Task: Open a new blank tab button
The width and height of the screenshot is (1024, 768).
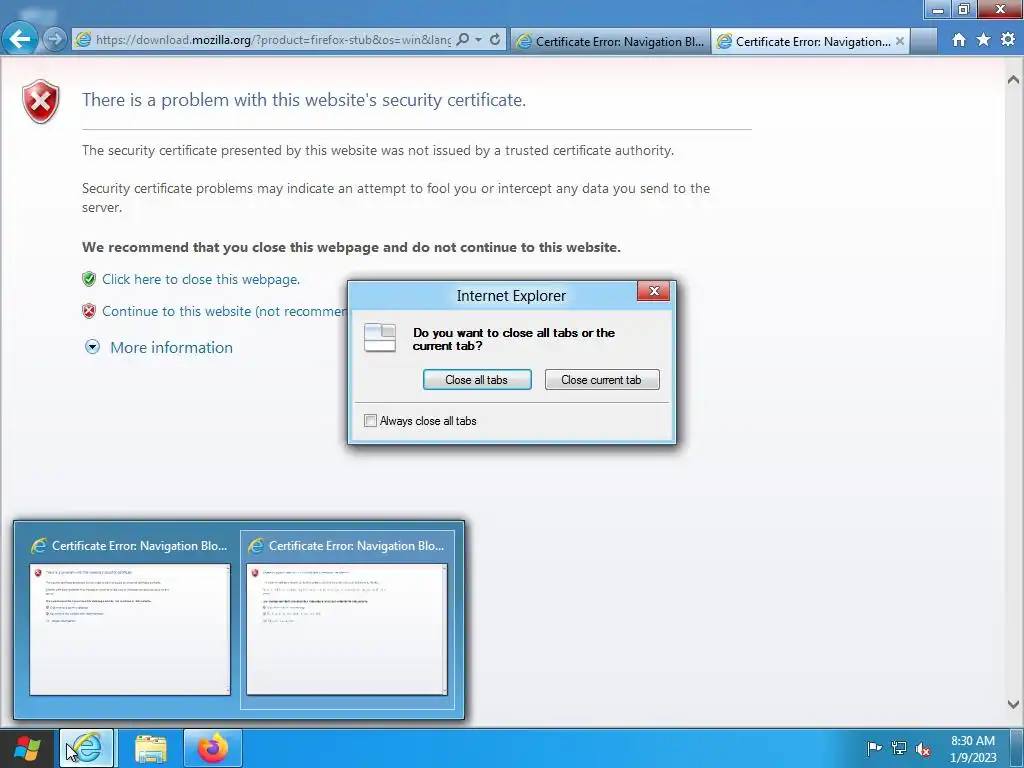Action: 924,41
